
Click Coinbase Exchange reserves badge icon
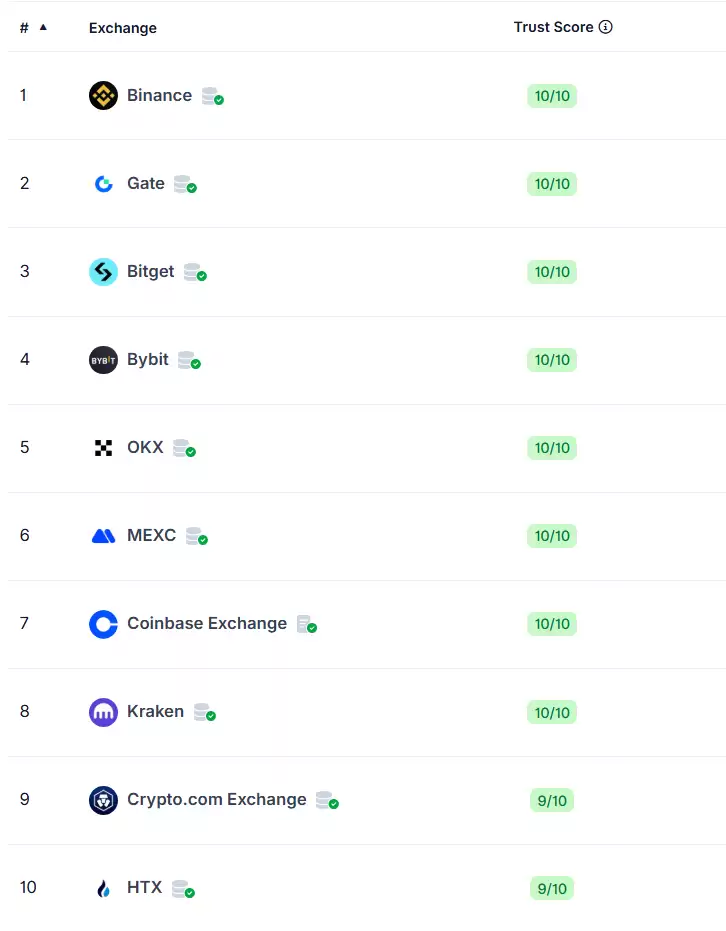pyautogui.click(x=306, y=625)
